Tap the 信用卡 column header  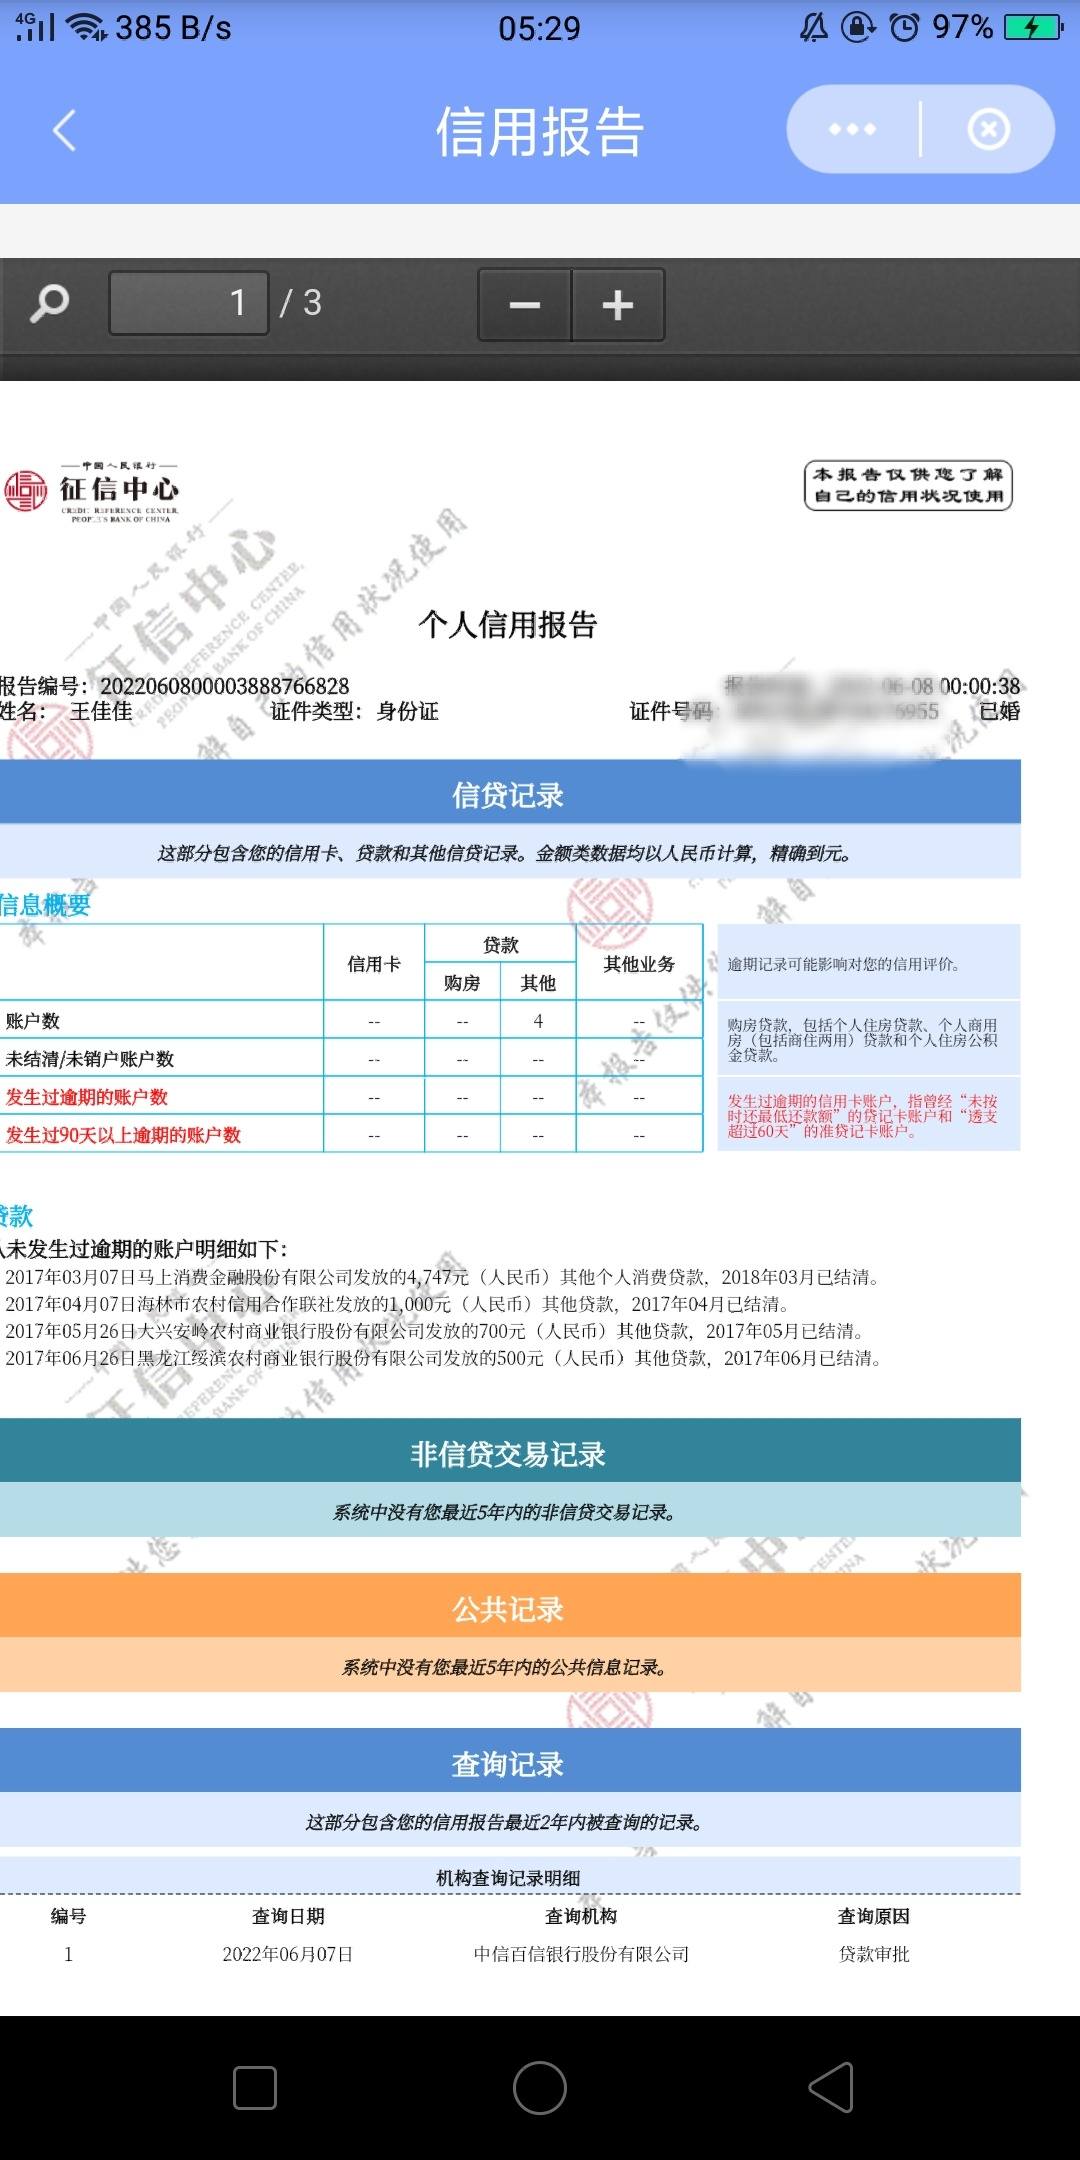click(x=374, y=964)
